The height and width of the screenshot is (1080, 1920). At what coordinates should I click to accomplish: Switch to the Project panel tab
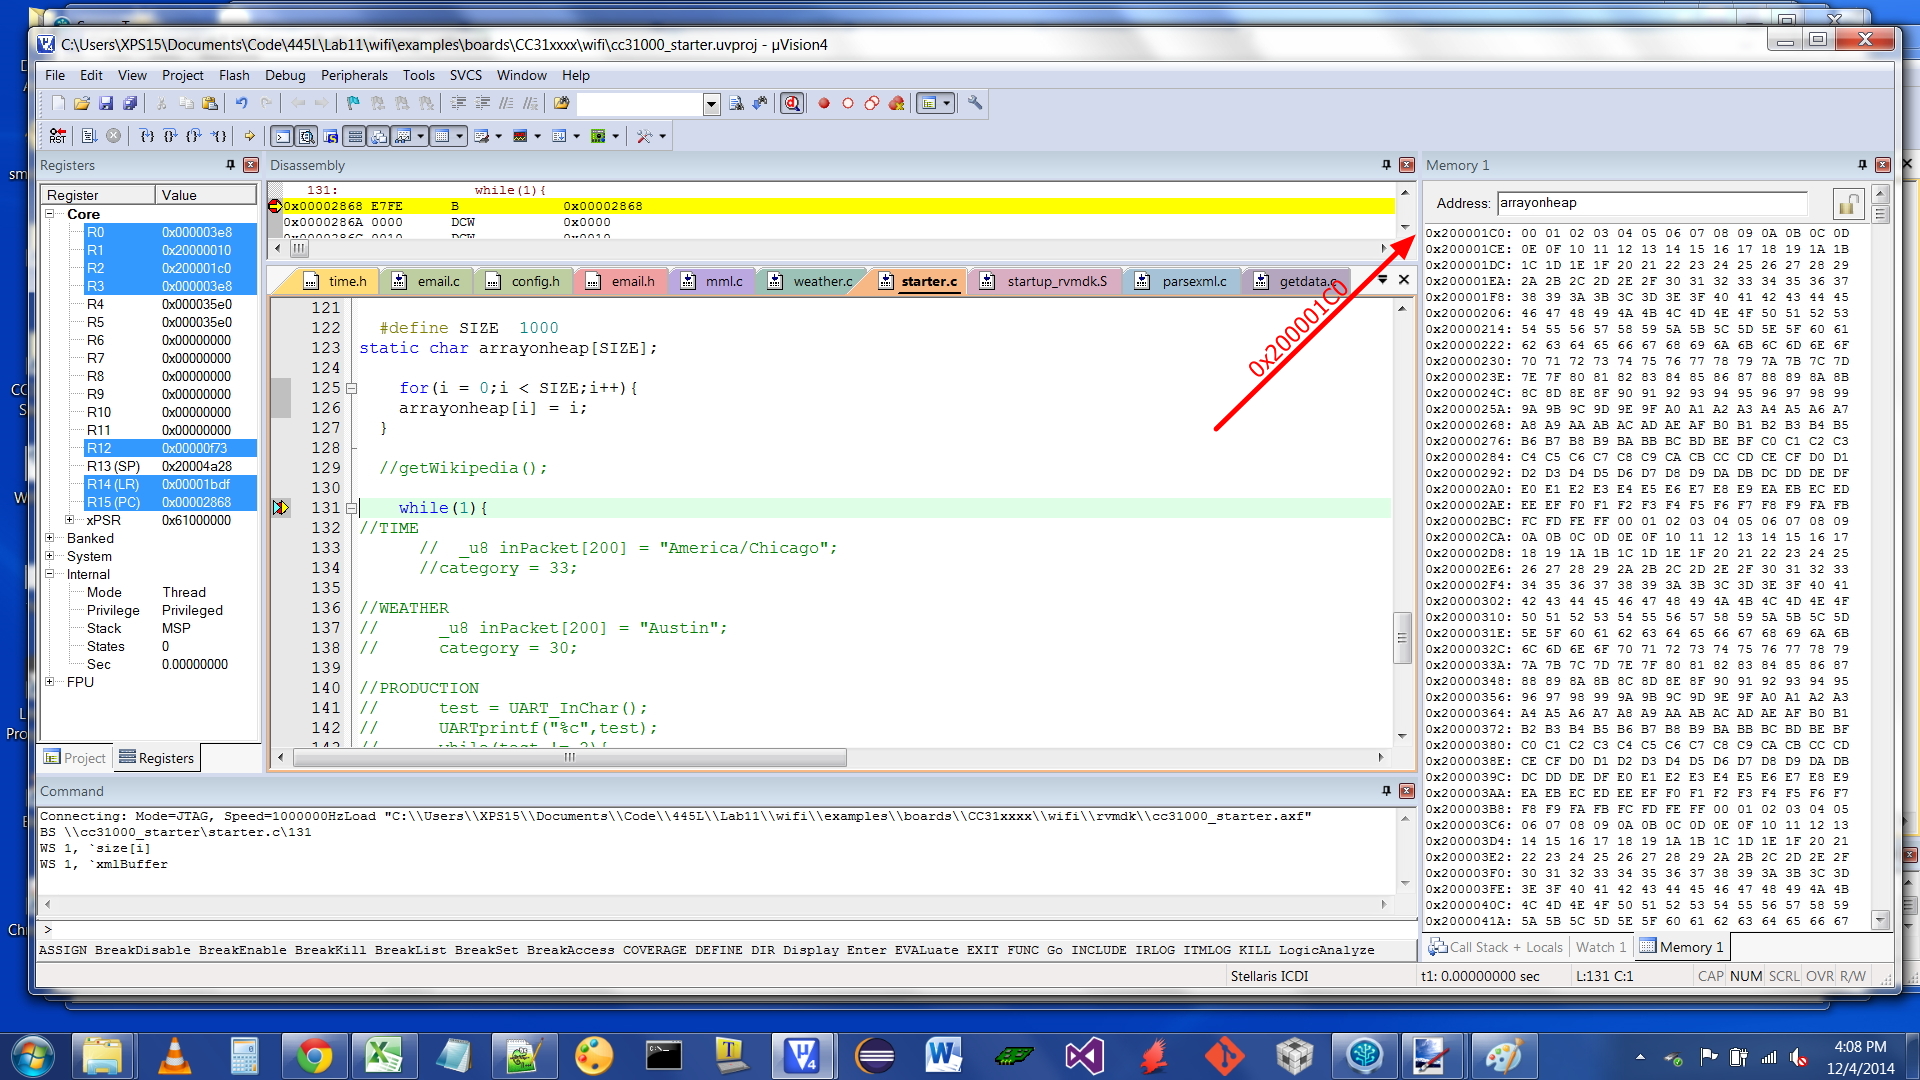(x=75, y=758)
